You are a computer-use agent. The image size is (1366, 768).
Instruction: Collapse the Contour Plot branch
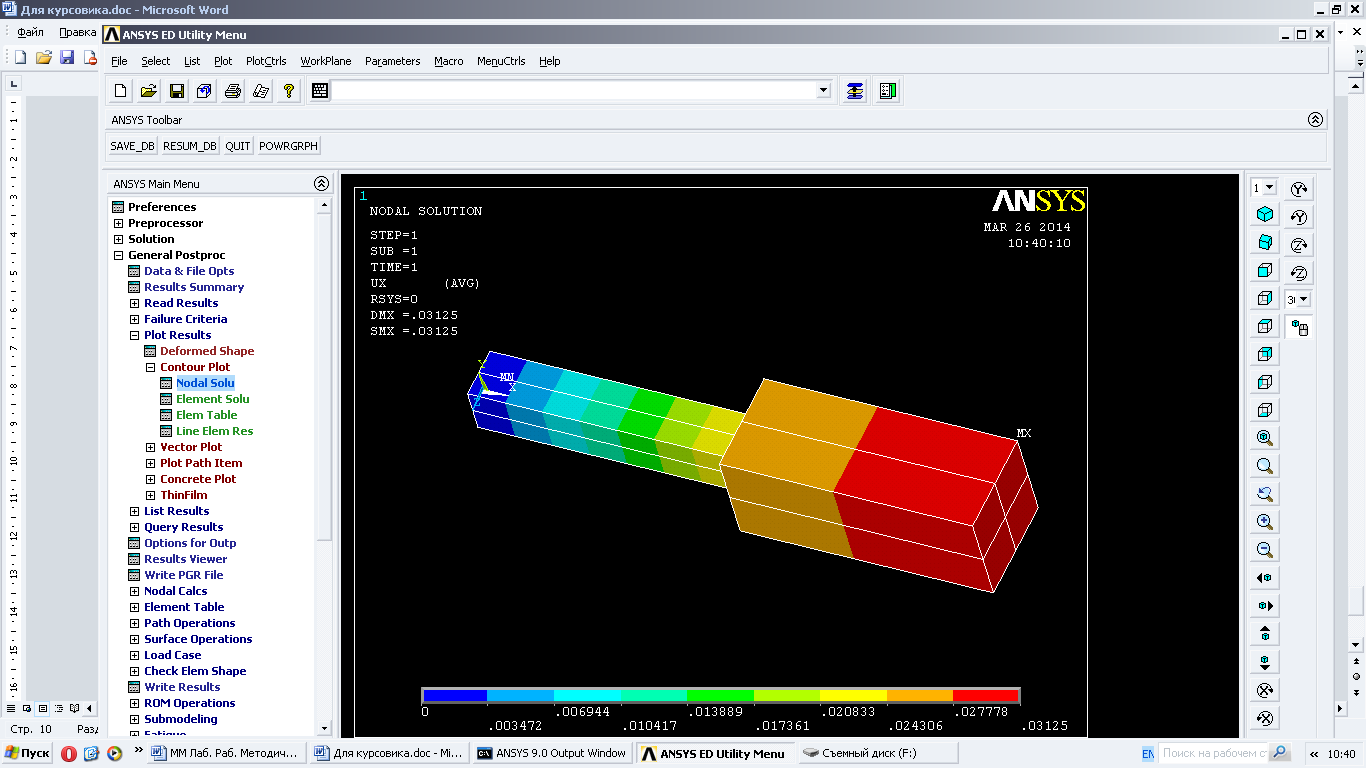(150, 367)
